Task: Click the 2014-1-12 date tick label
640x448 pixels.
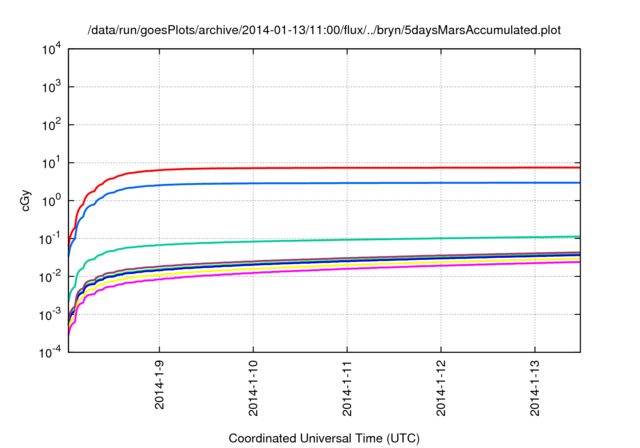Action: click(x=441, y=388)
